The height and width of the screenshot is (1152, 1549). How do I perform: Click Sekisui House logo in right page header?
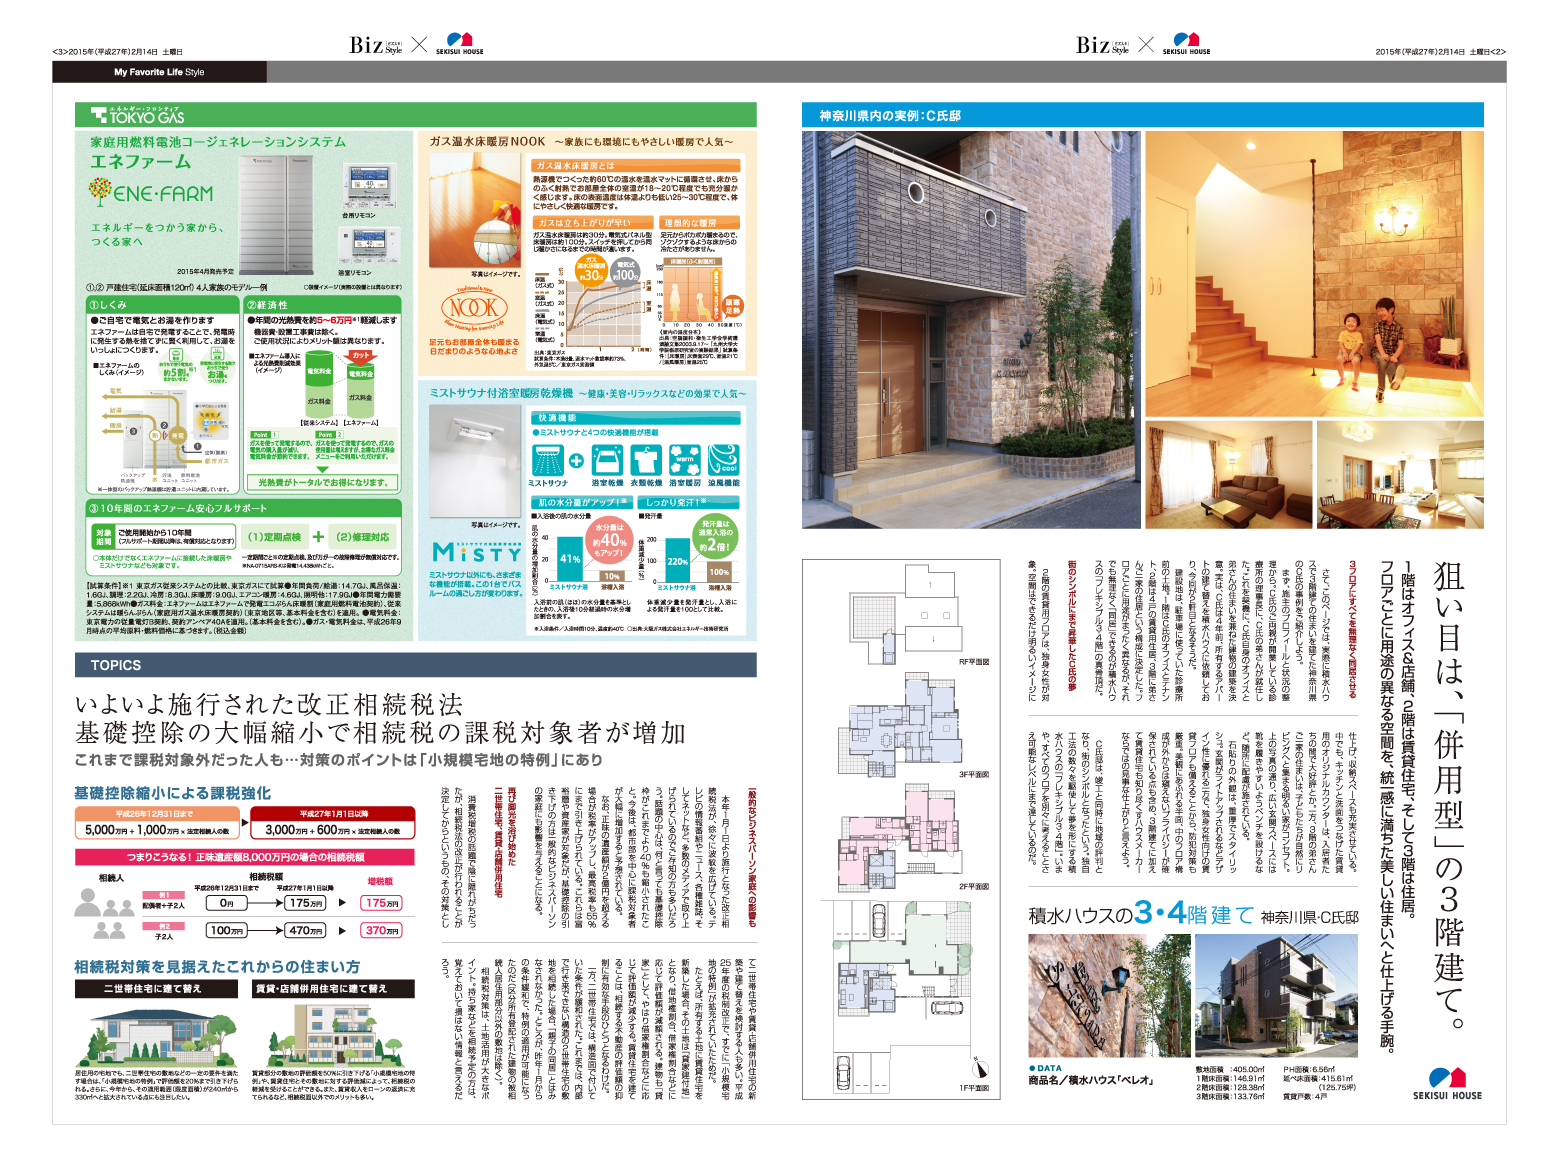(1186, 44)
